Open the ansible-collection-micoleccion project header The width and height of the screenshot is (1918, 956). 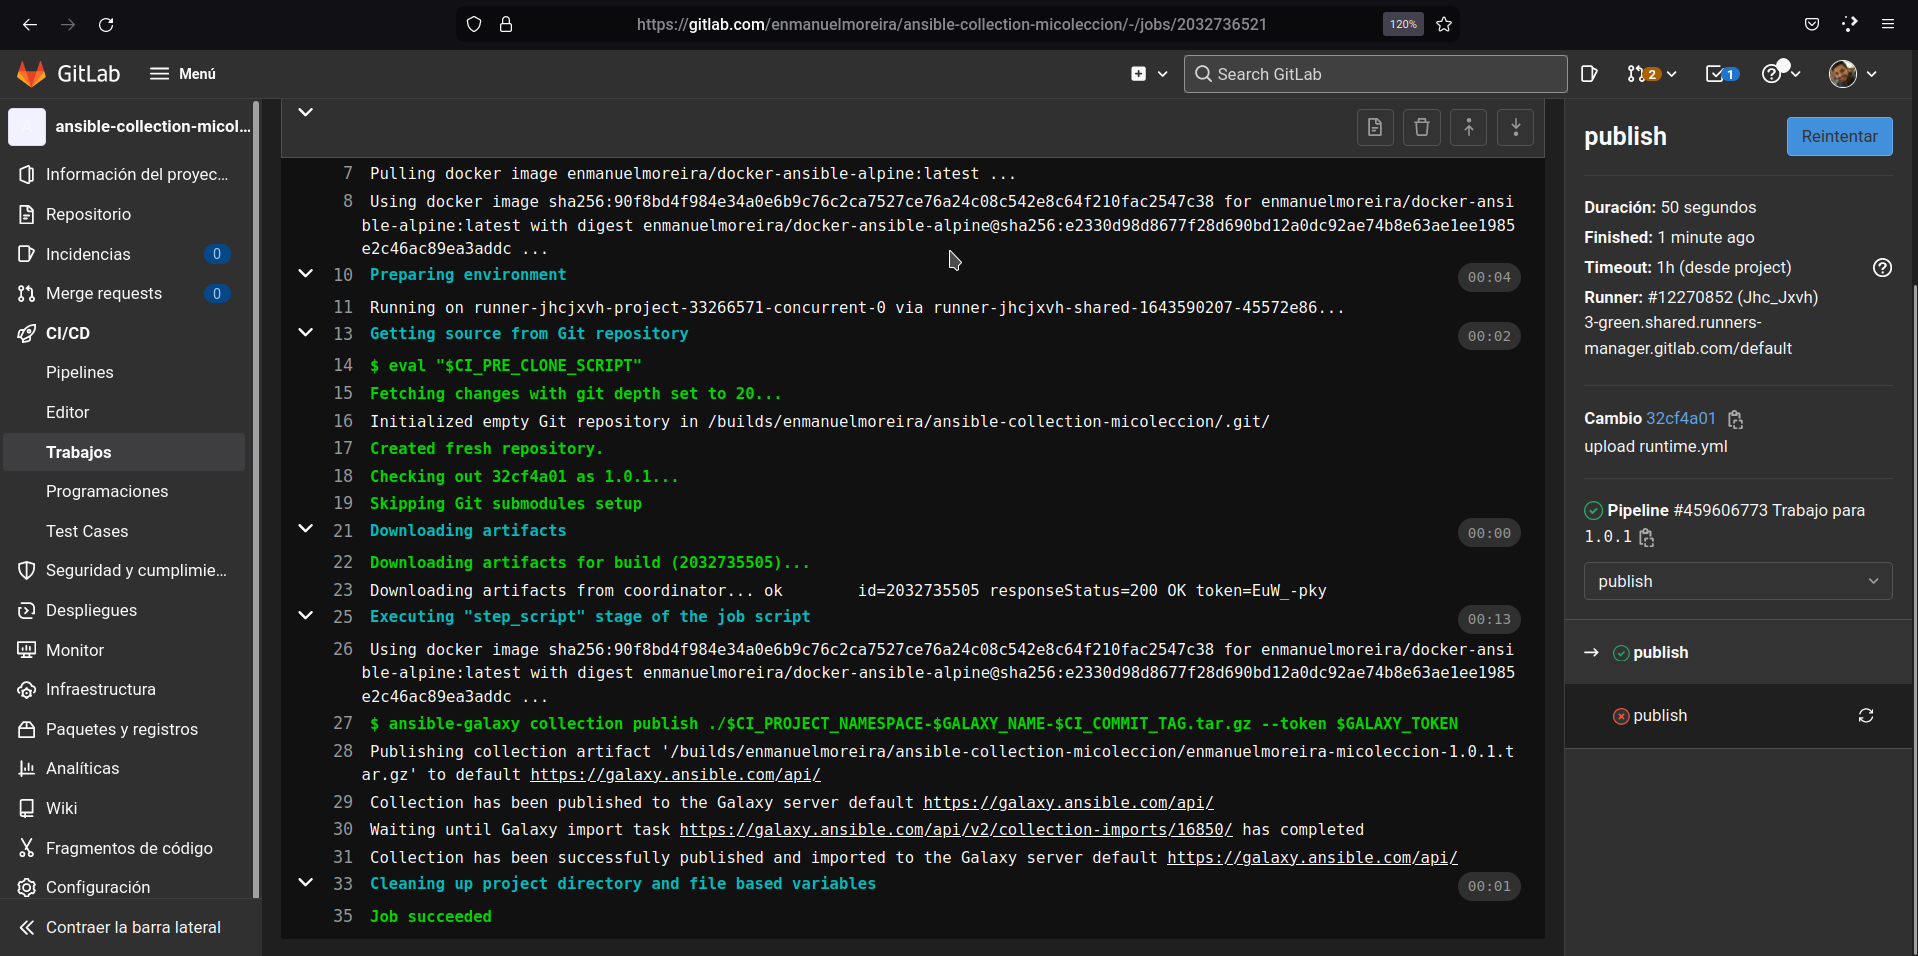(128, 126)
